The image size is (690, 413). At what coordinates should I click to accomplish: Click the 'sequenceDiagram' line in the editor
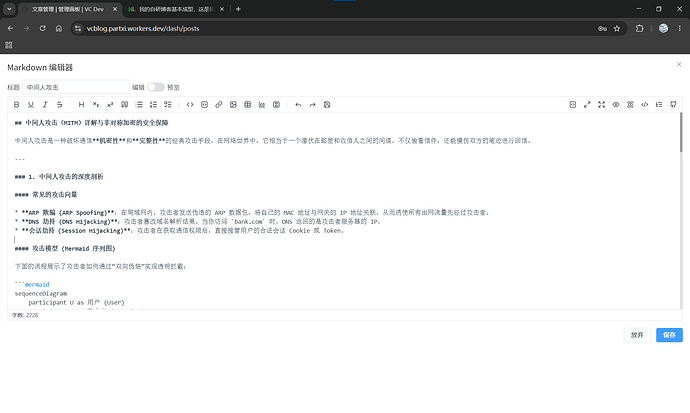point(41,293)
